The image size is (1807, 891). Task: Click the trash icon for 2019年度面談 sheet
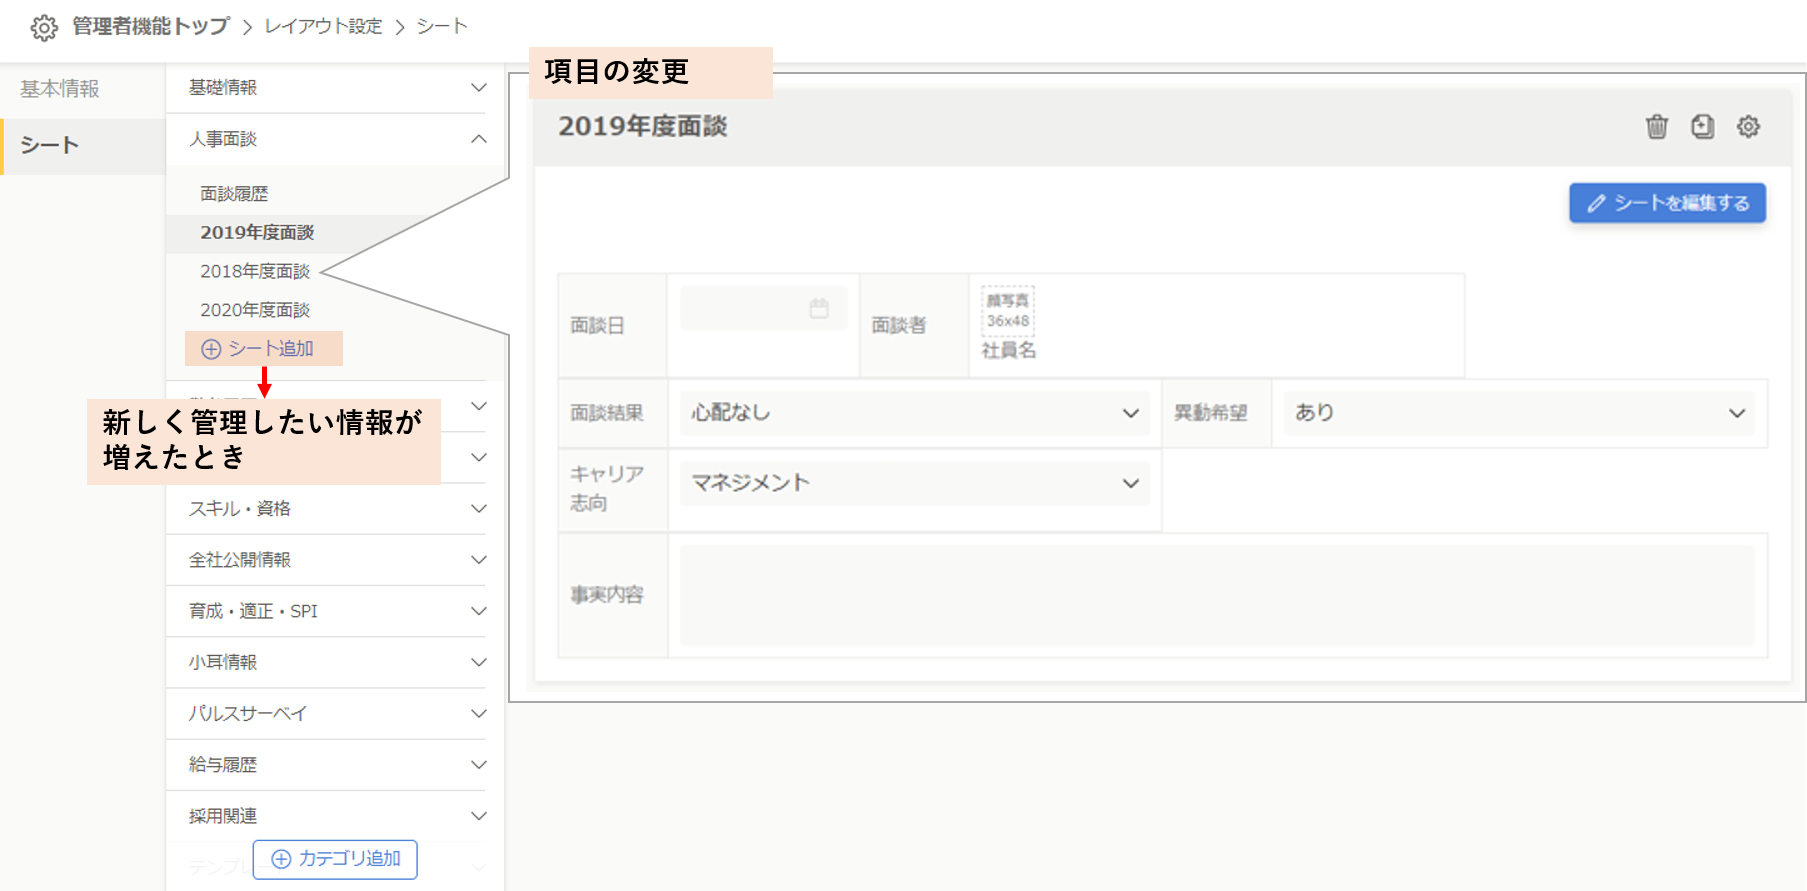pos(1657,127)
